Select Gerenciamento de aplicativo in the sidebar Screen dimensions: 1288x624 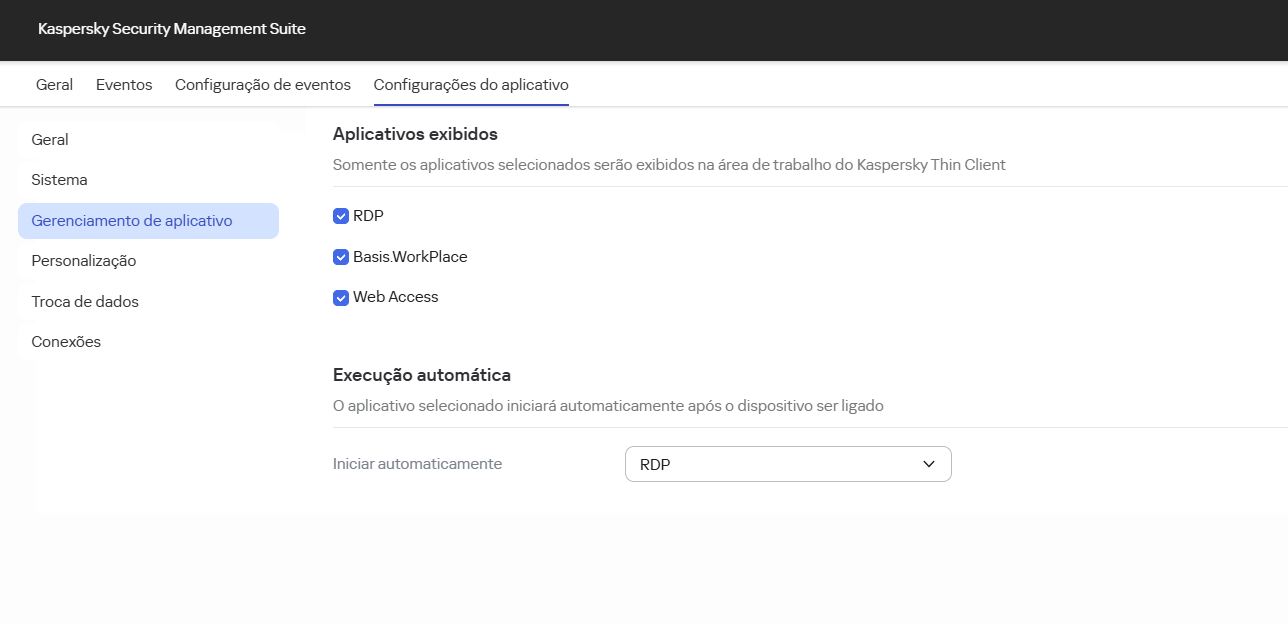(134, 220)
